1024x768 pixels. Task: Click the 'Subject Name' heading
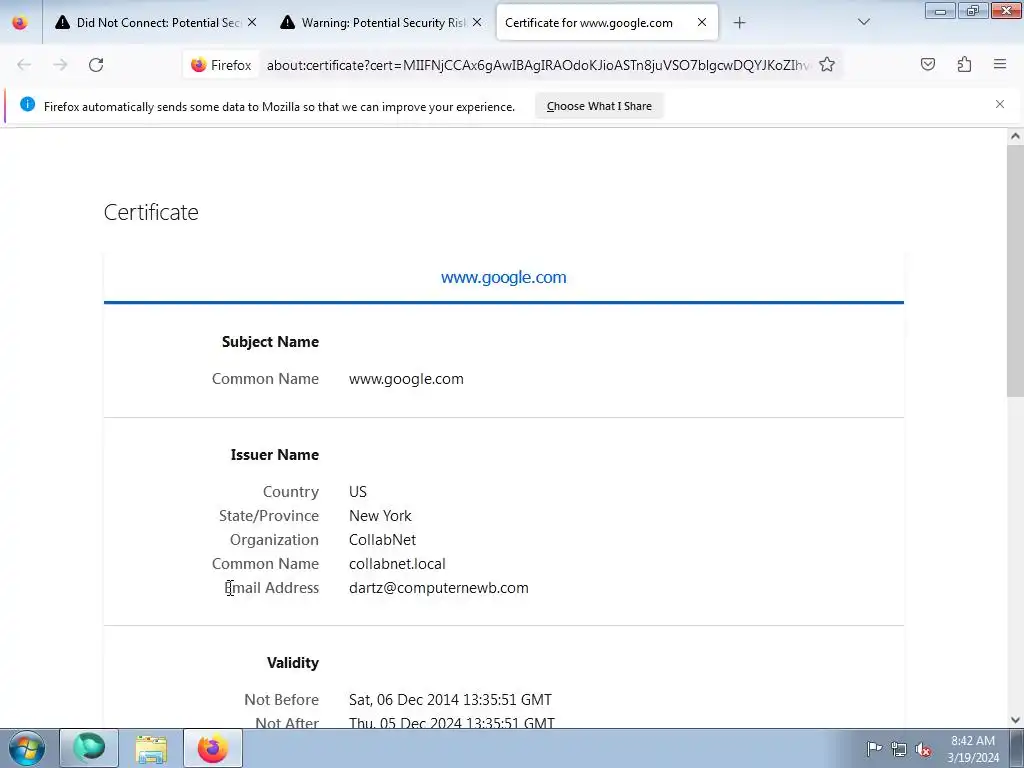[270, 342]
